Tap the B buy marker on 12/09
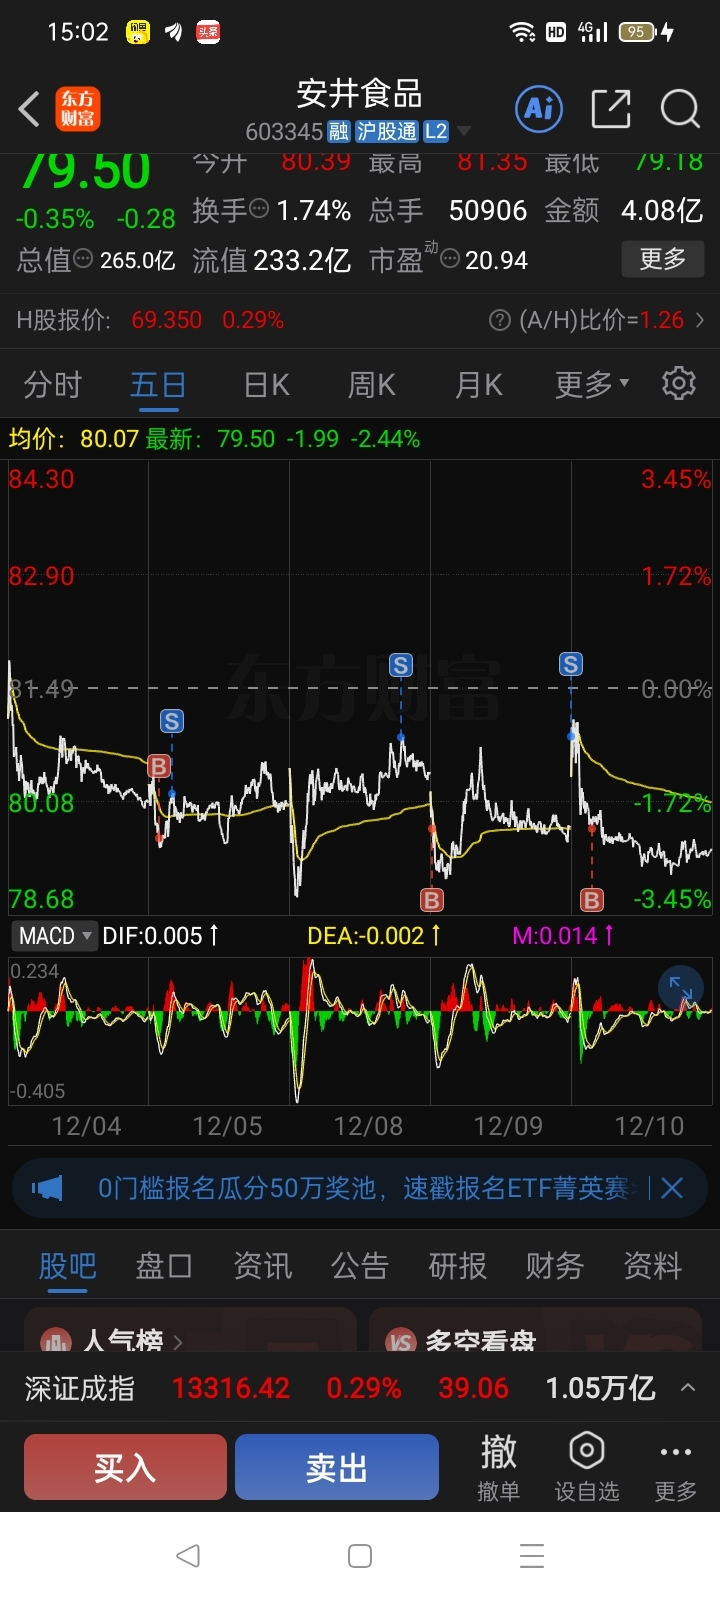 432,900
